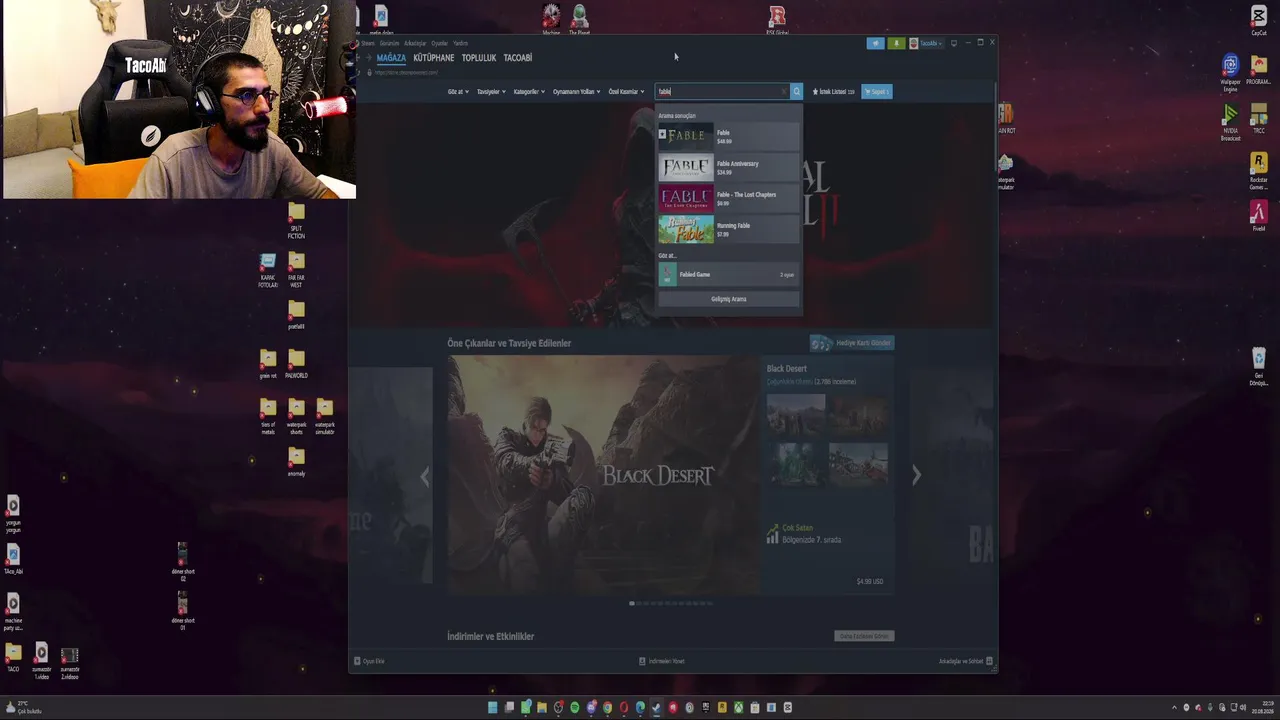This screenshot has height=720, width=1280.
Task: Select the Fable $48.99 search result
Action: pyautogui.click(x=728, y=136)
